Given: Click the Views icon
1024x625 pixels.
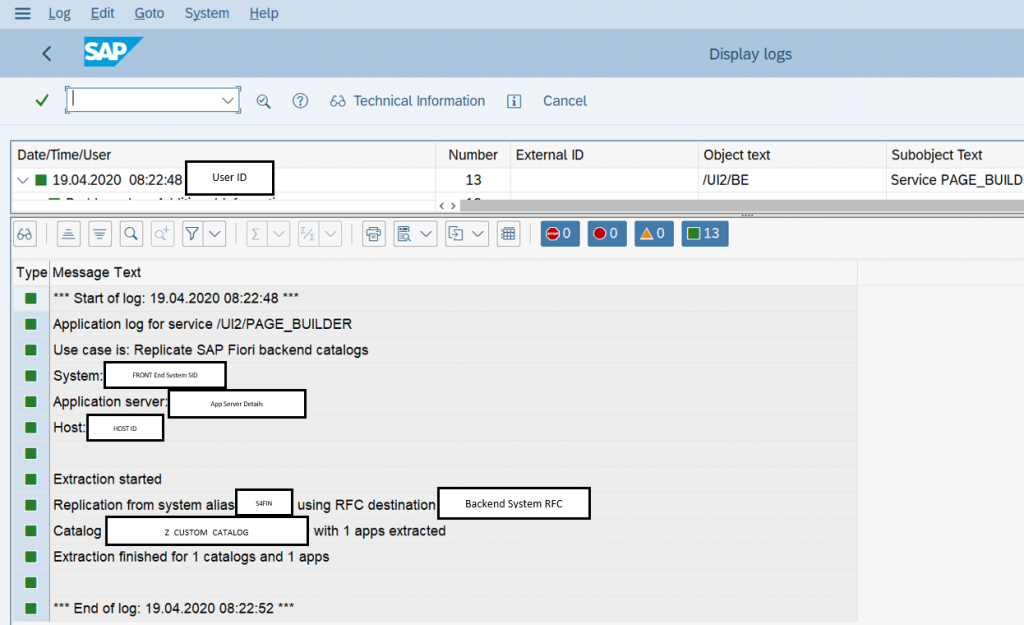Looking at the screenshot, I should (404, 234).
